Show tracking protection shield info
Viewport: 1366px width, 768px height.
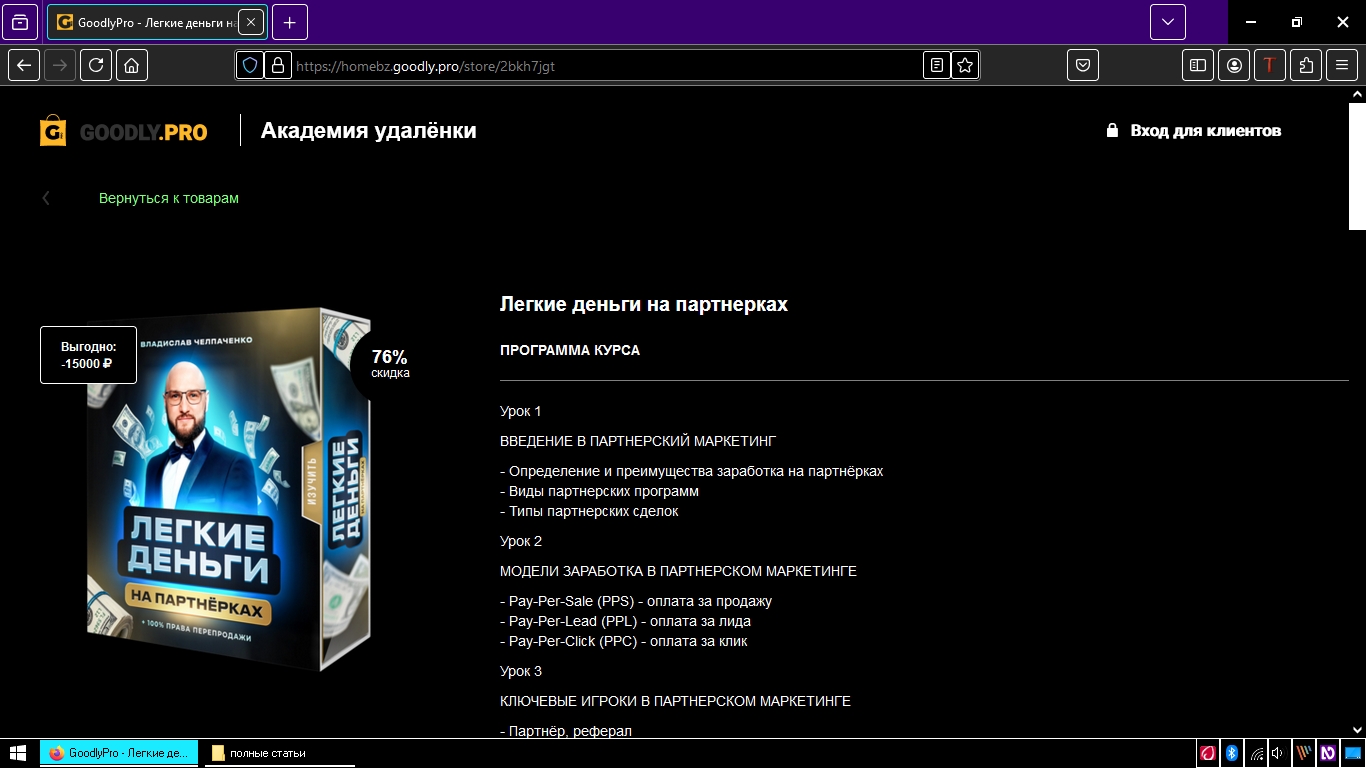point(250,65)
